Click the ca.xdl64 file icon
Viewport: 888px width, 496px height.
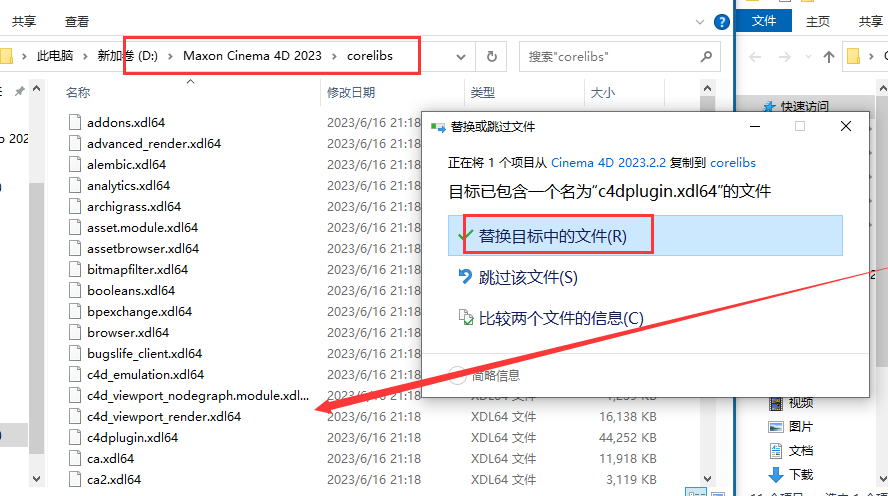(75, 458)
